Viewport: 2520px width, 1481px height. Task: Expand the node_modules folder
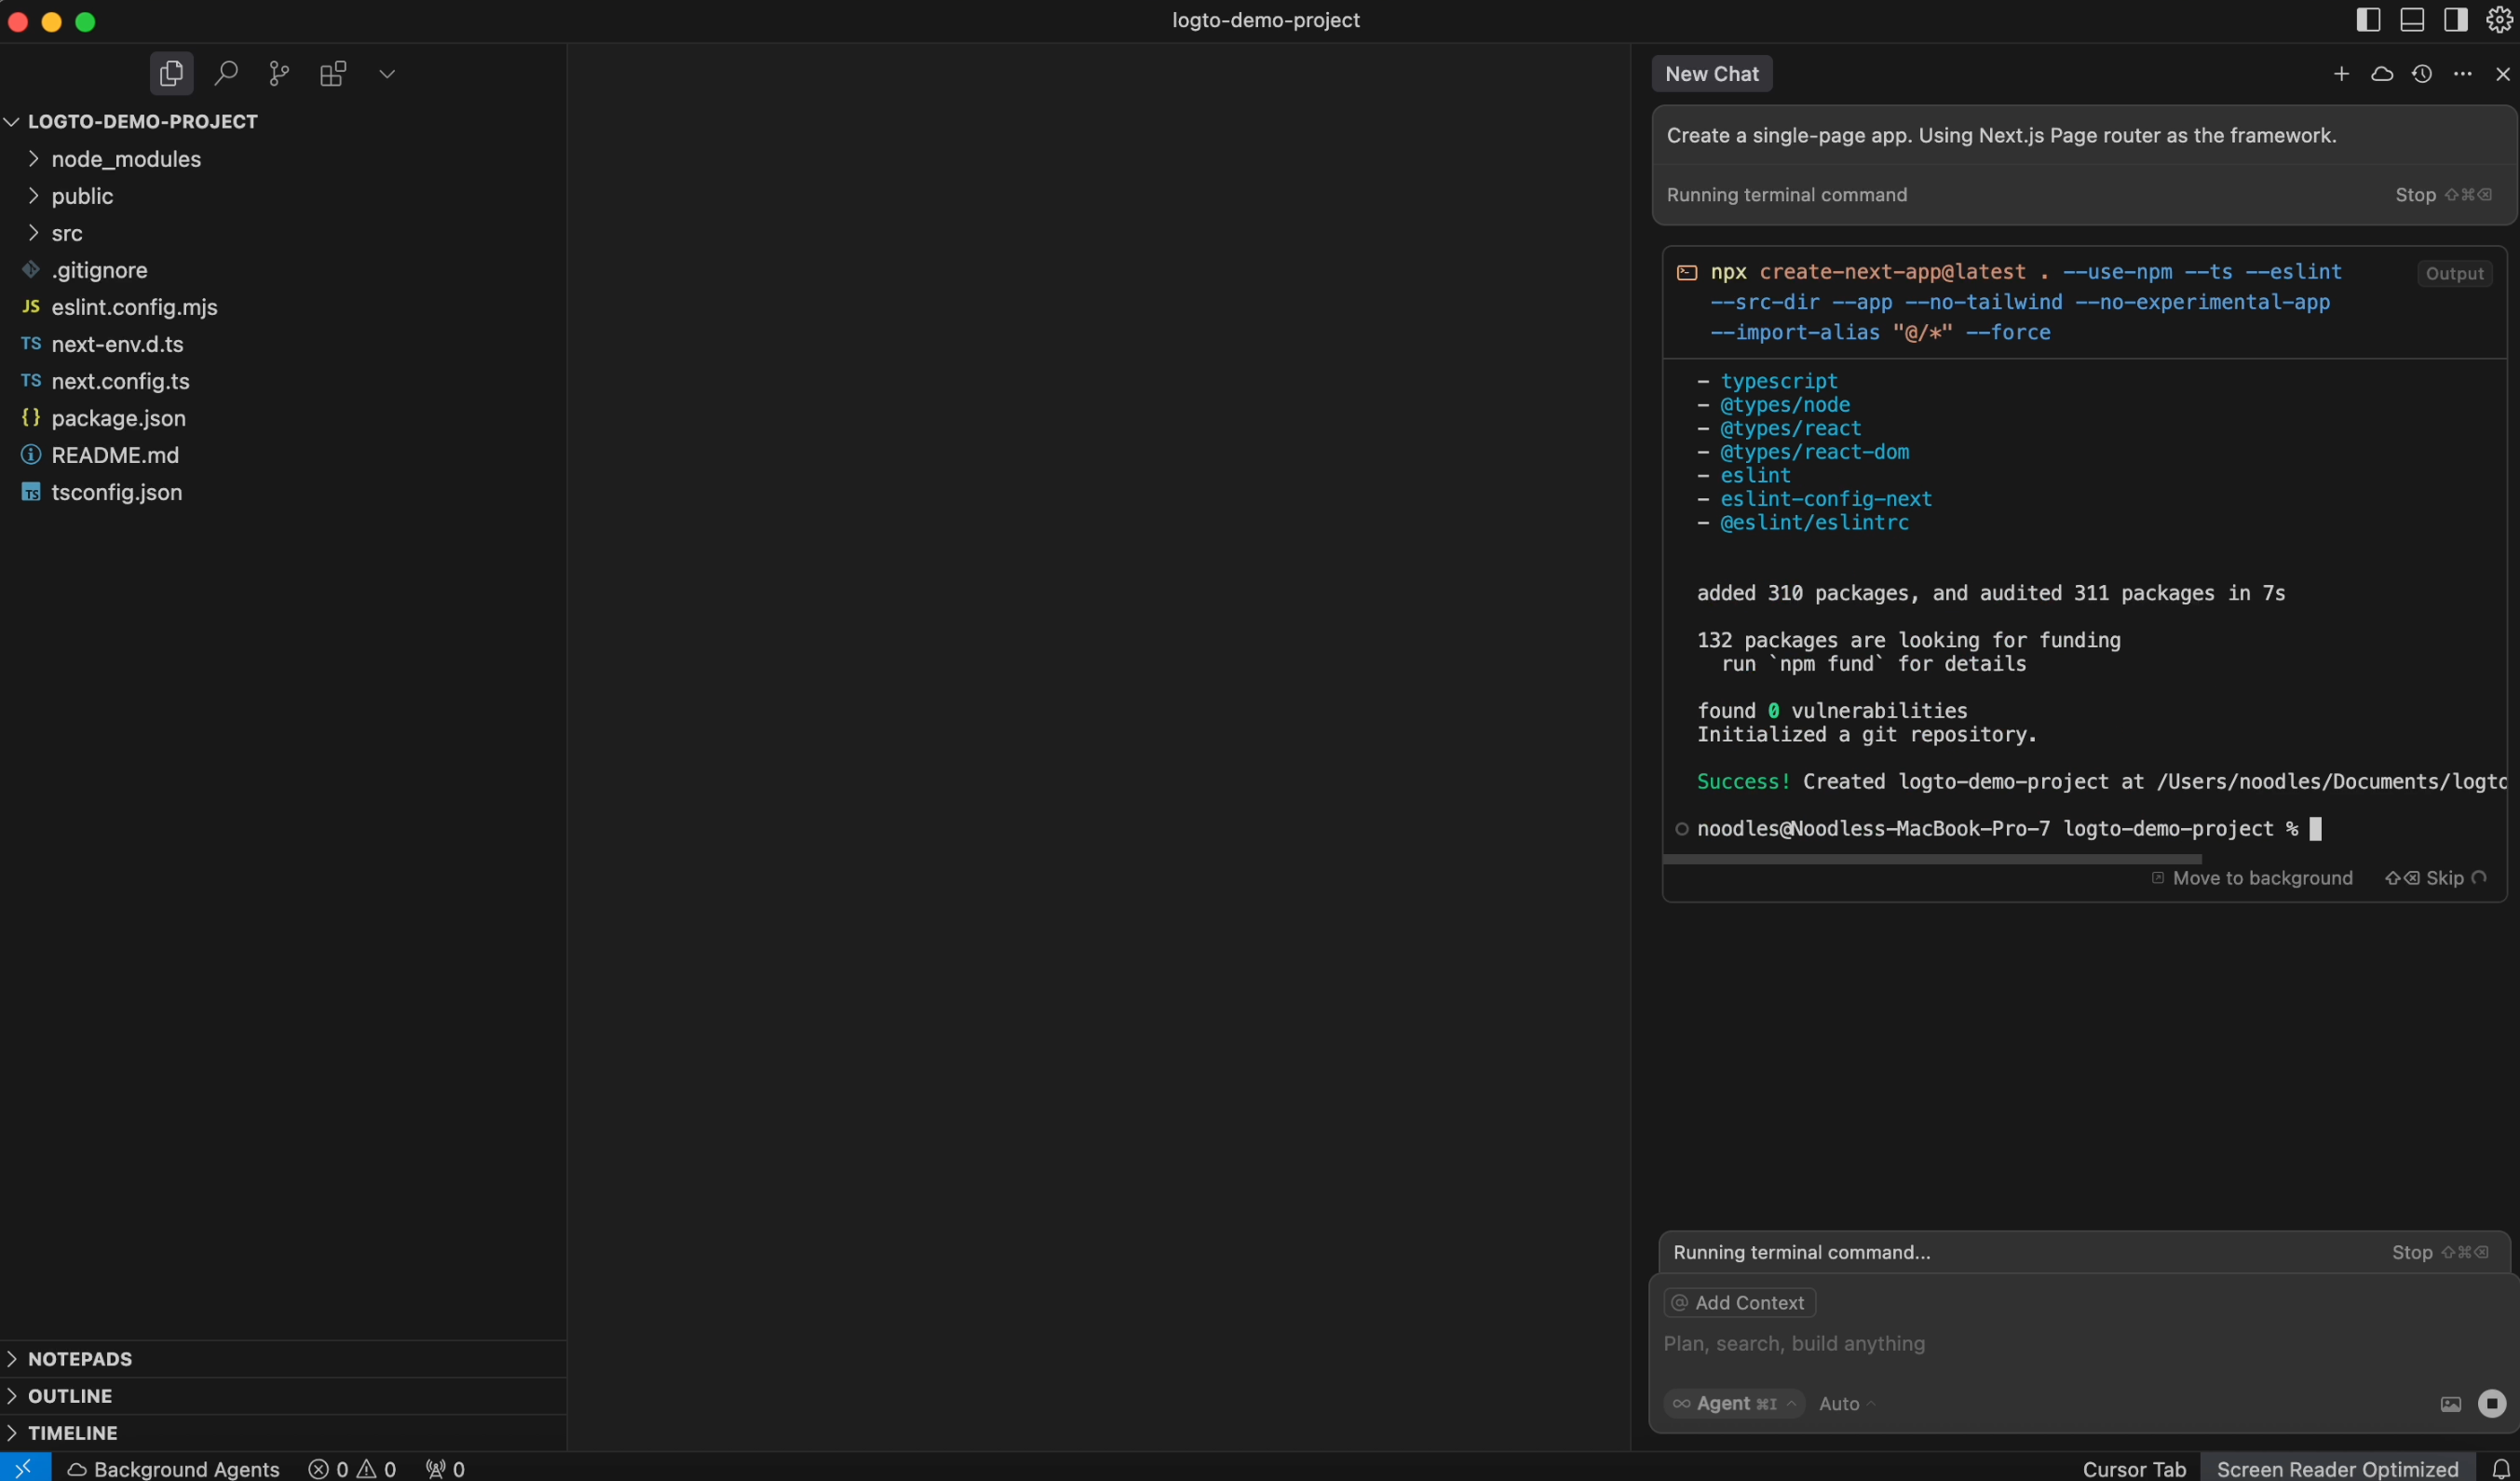126,159
